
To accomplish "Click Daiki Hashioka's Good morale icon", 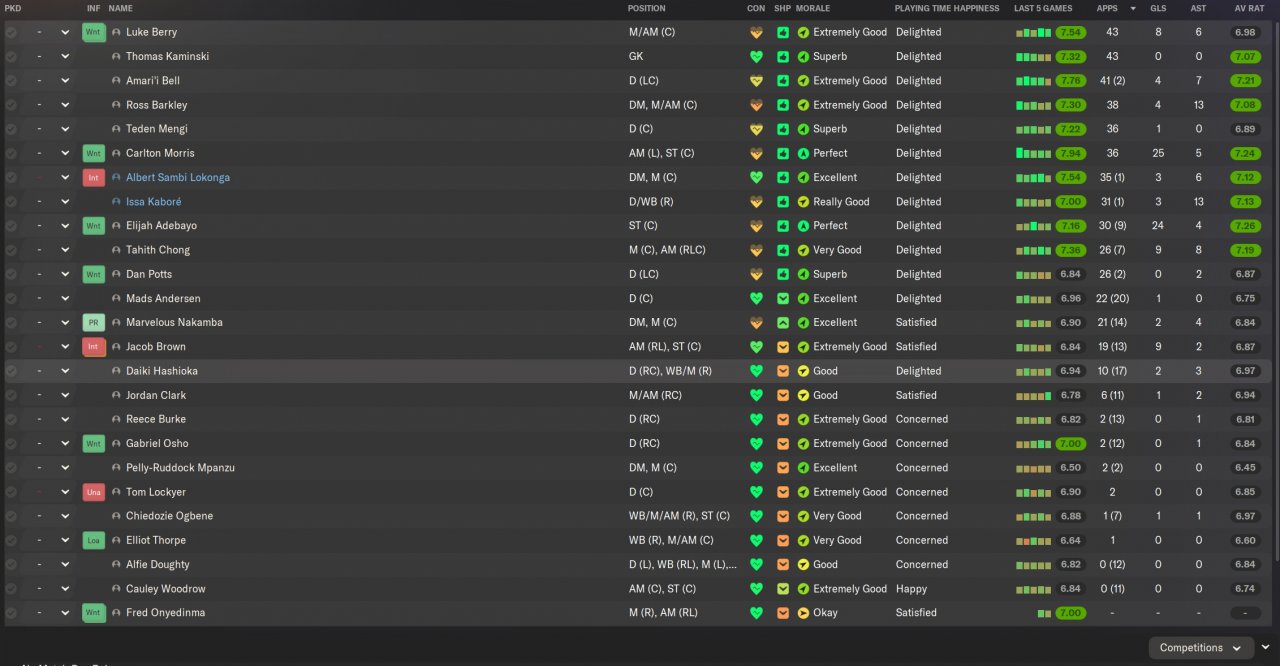I will click(x=803, y=371).
